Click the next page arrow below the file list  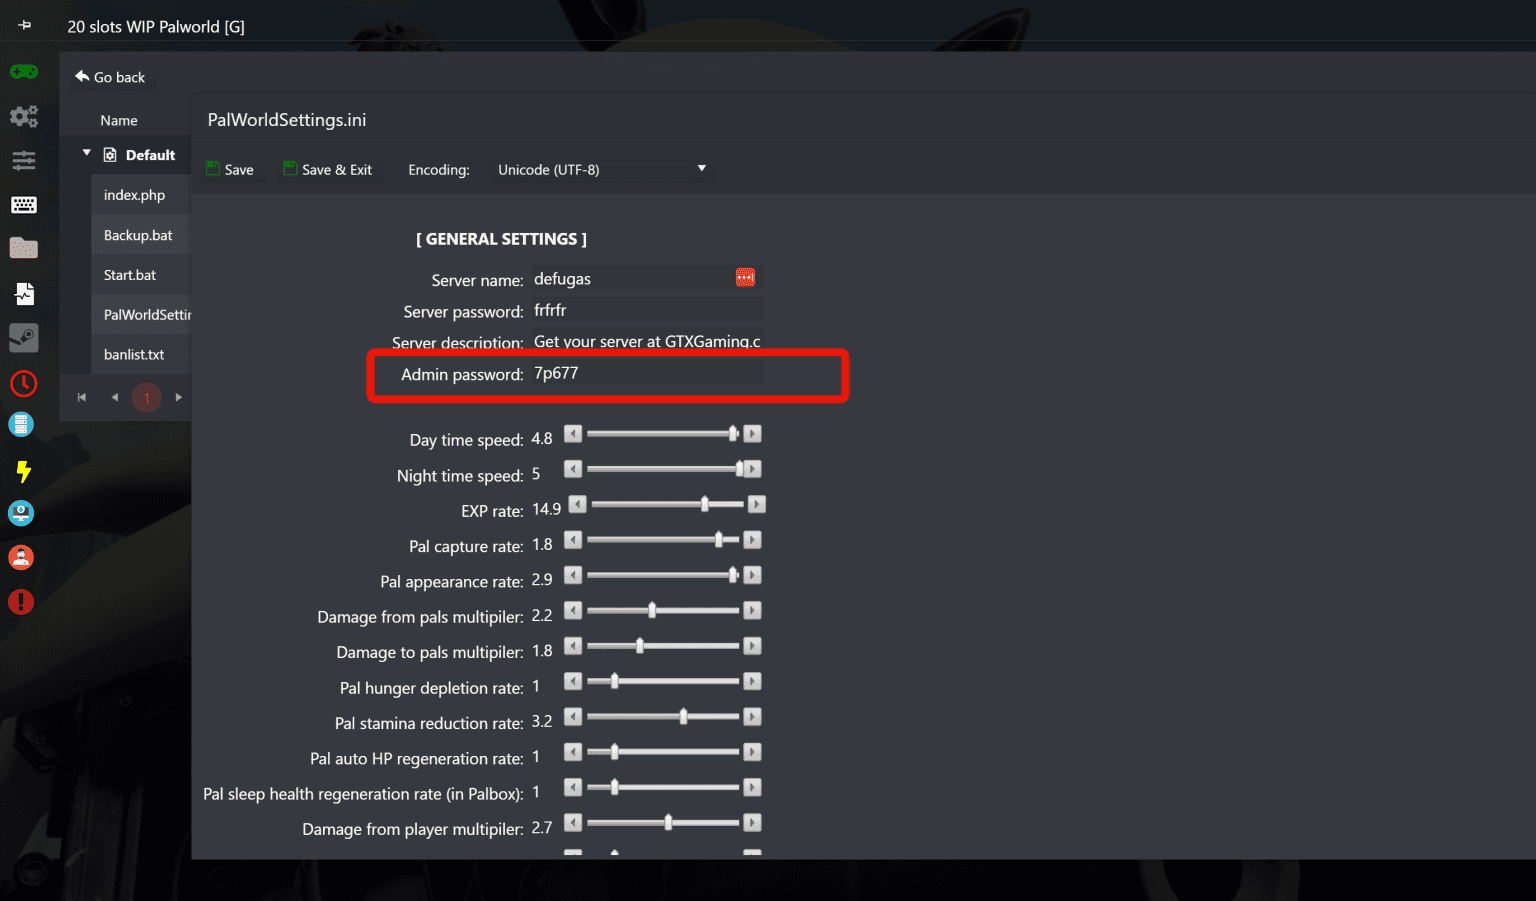pyautogui.click(x=178, y=397)
